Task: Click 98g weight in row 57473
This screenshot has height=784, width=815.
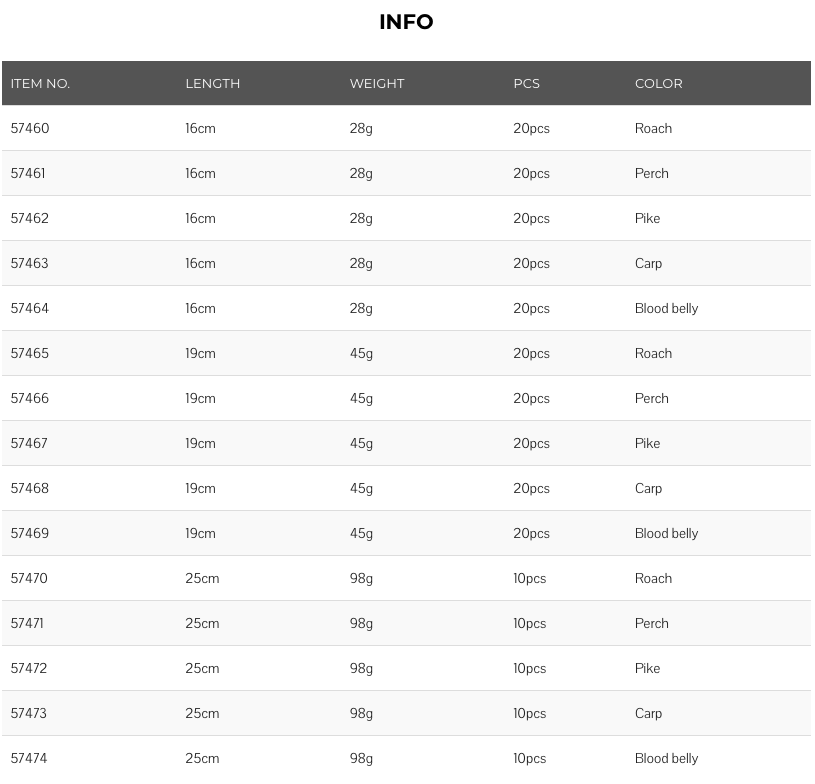Action: point(361,713)
